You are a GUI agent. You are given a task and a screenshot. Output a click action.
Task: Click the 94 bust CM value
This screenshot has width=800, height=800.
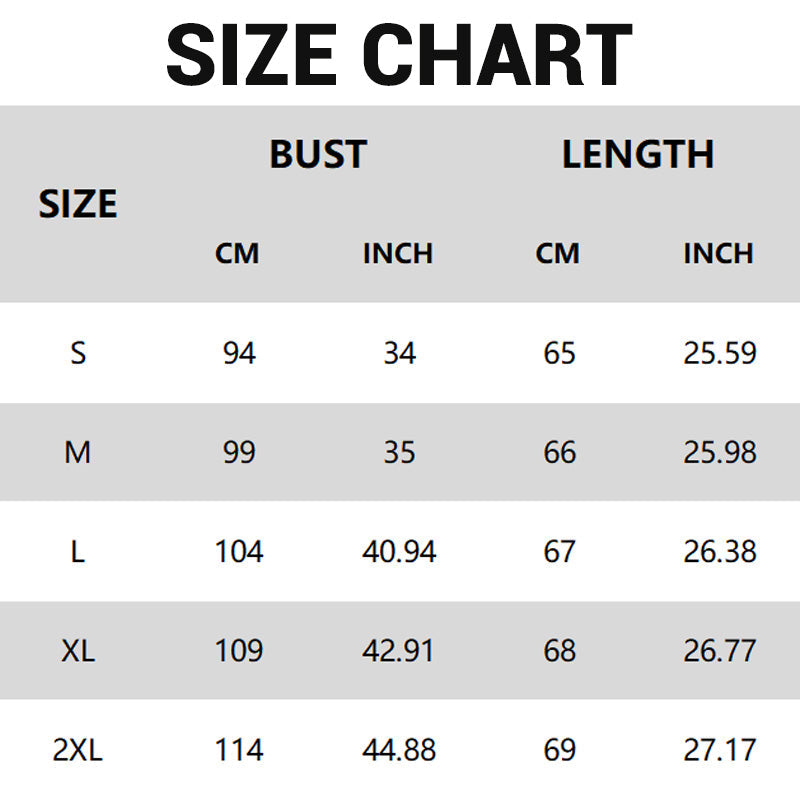tap(239, 353)
